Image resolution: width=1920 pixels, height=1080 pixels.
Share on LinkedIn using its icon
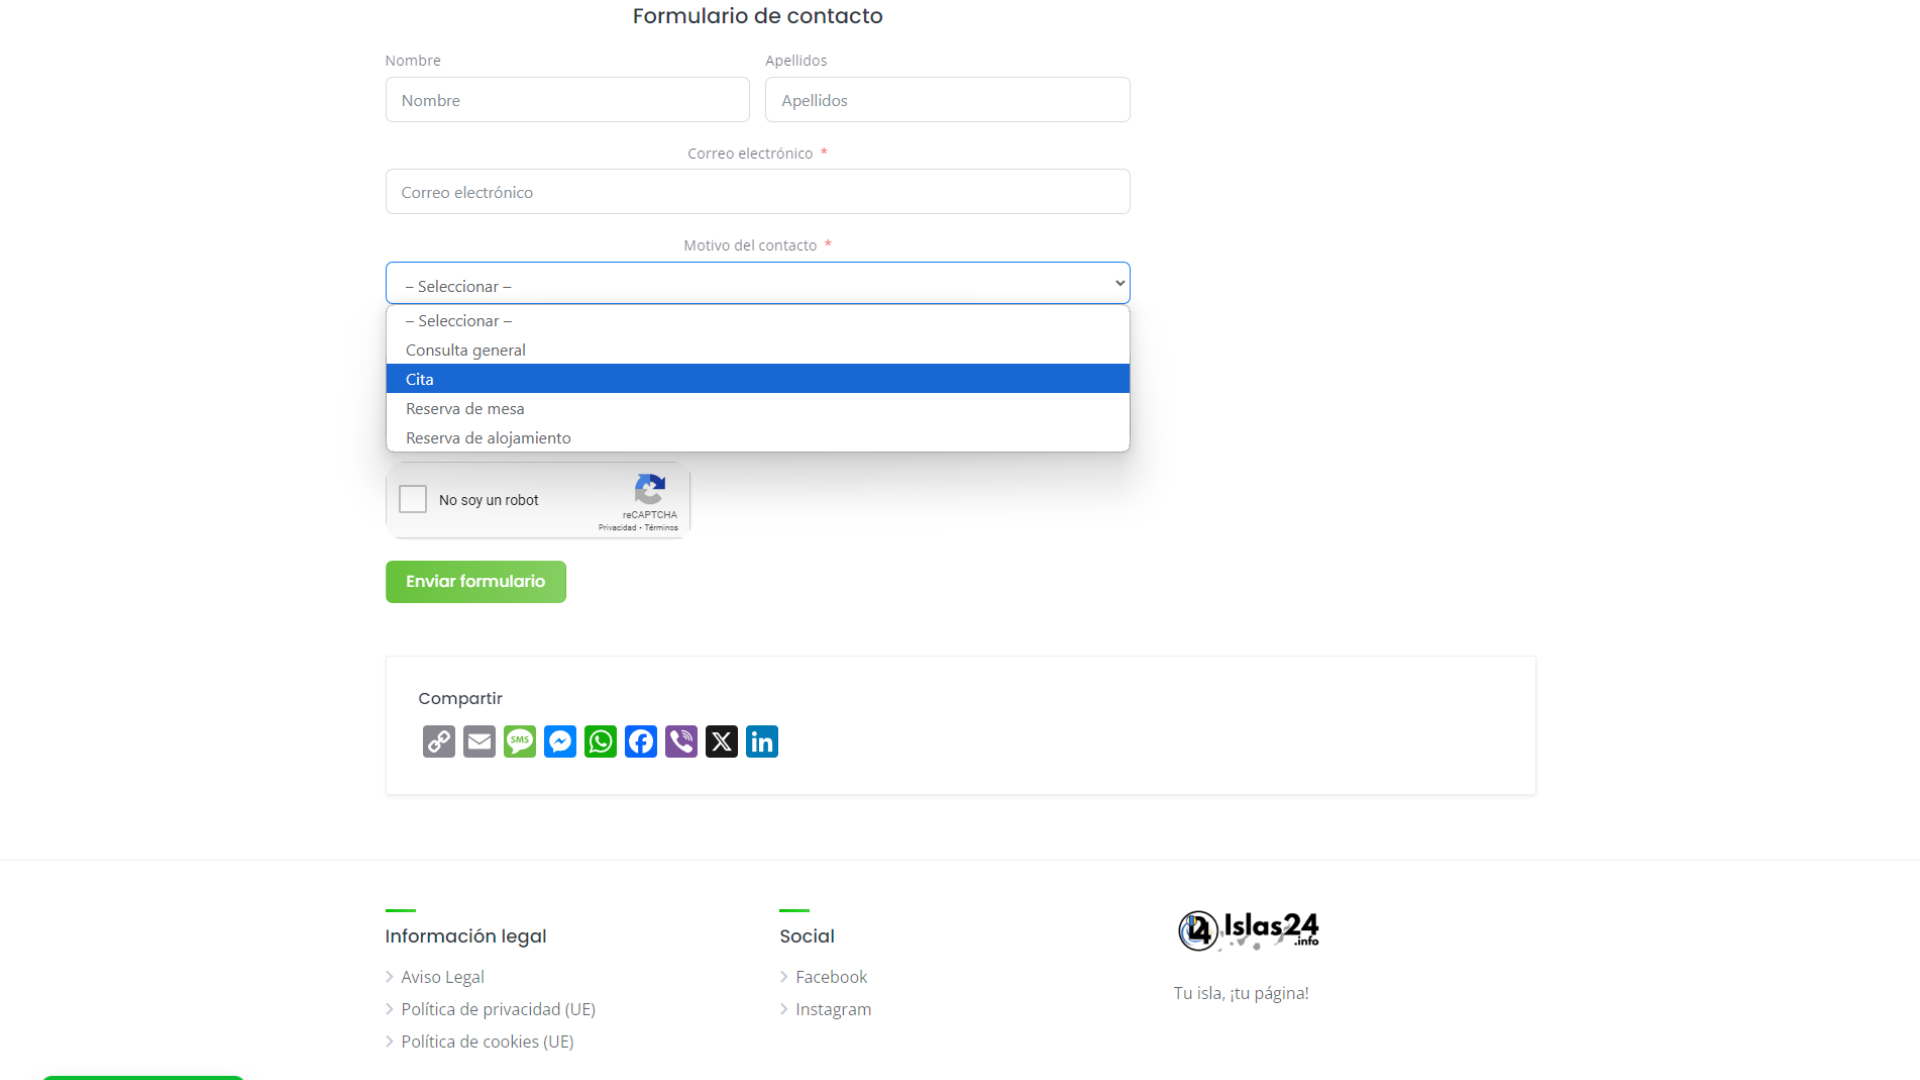(762, 741)
